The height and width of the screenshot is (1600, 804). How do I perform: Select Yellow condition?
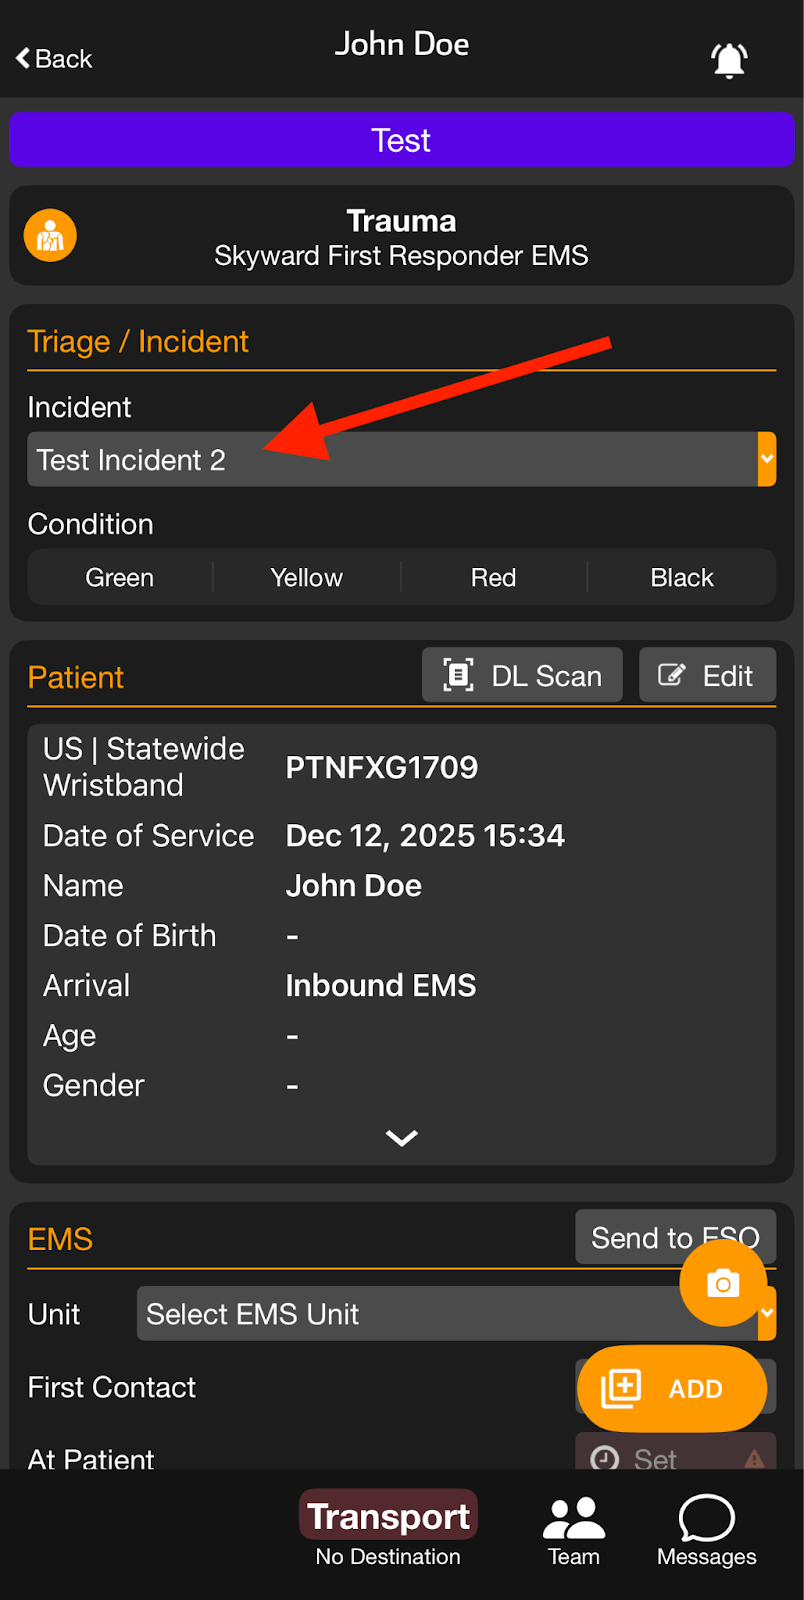point(306,578)
